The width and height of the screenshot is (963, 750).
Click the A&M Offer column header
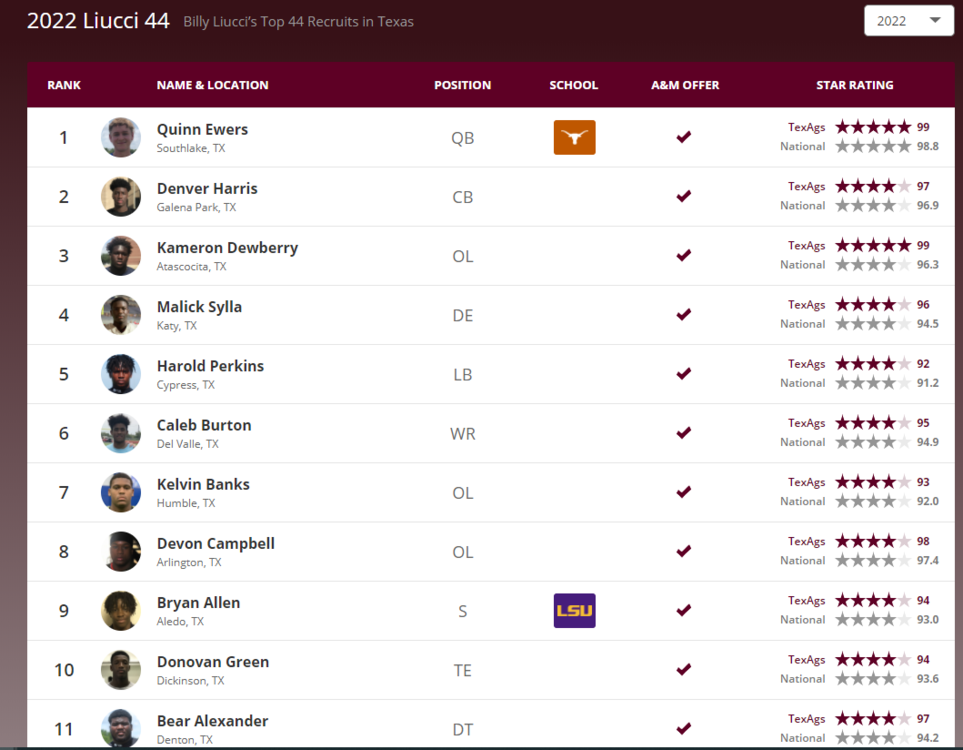click(x=684, y=85)
